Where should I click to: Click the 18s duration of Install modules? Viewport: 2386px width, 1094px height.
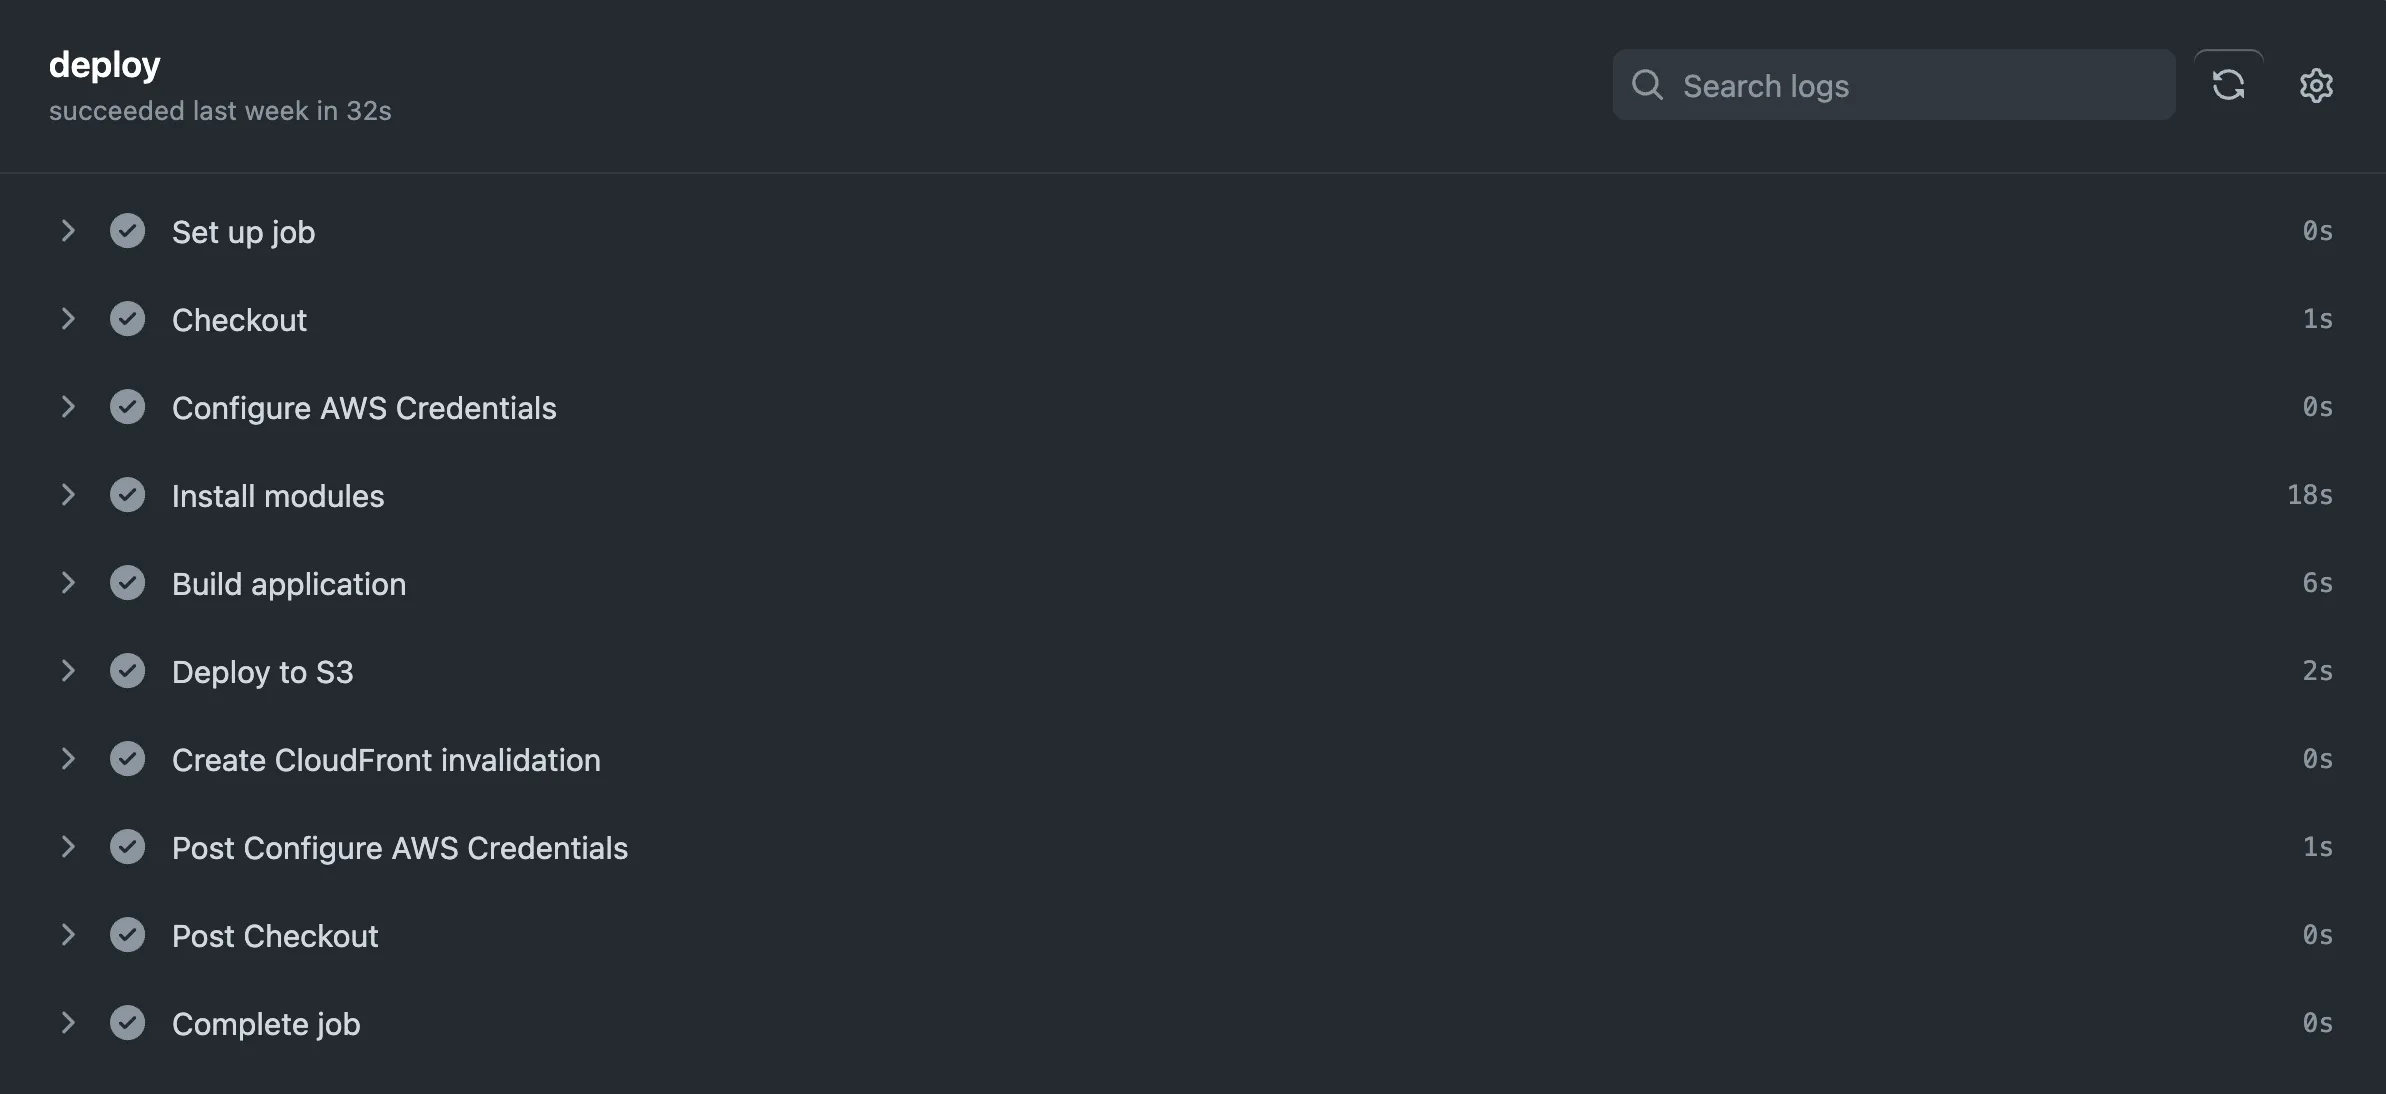(x=2310, y=495)
